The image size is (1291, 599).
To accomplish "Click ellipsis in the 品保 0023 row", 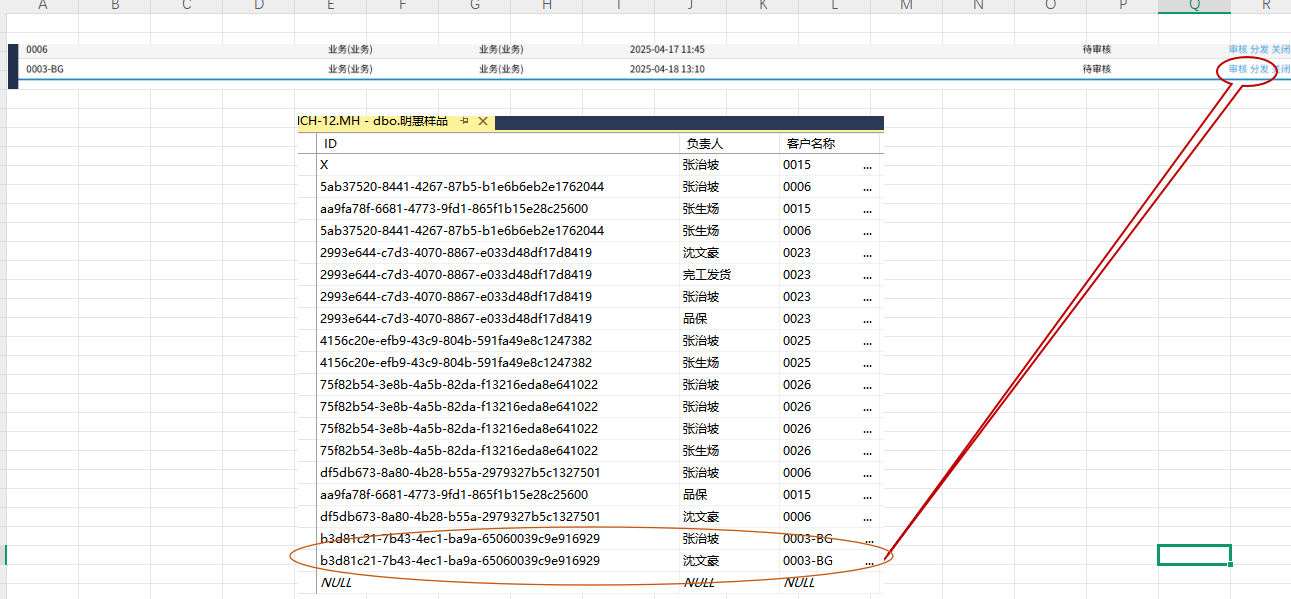I will (867, 319).
